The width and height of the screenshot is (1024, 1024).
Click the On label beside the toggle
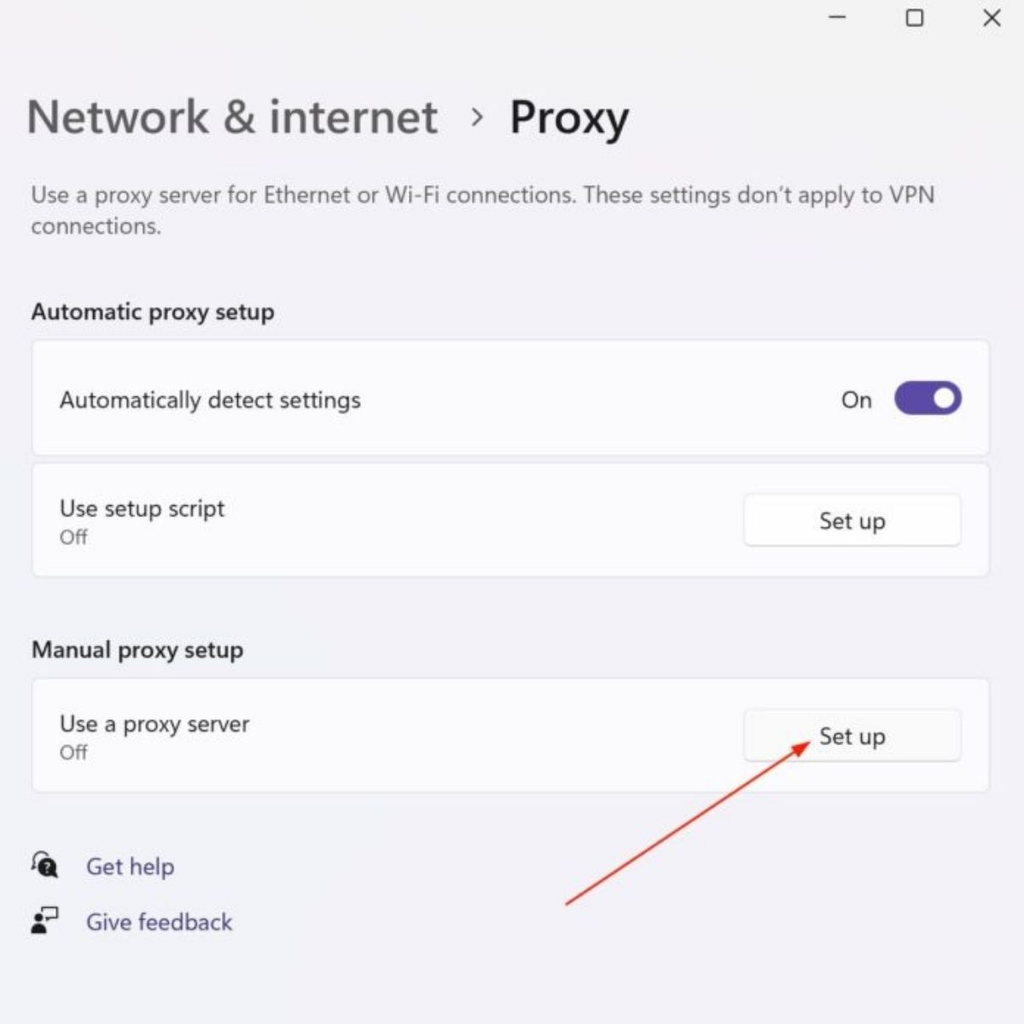855,399
